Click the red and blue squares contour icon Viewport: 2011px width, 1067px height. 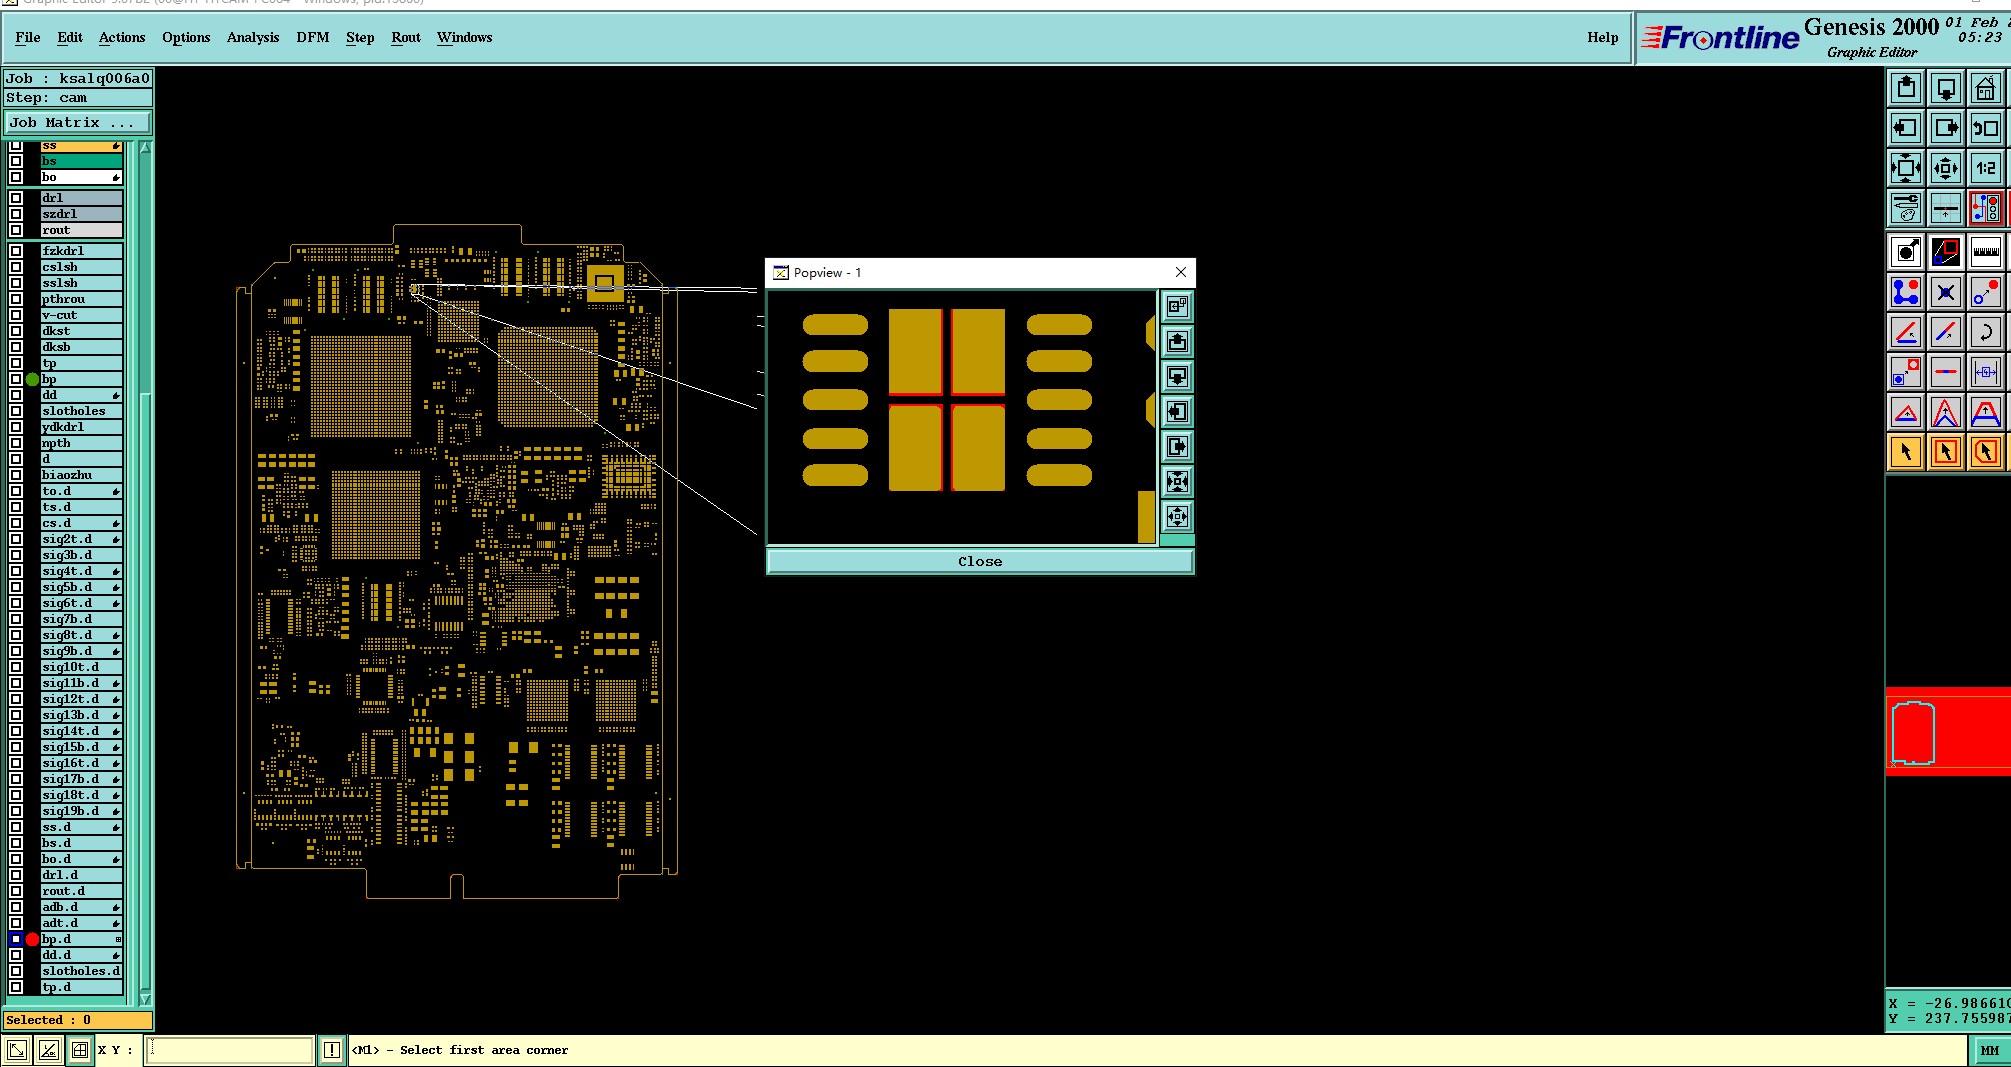[x=1946, y=251]
